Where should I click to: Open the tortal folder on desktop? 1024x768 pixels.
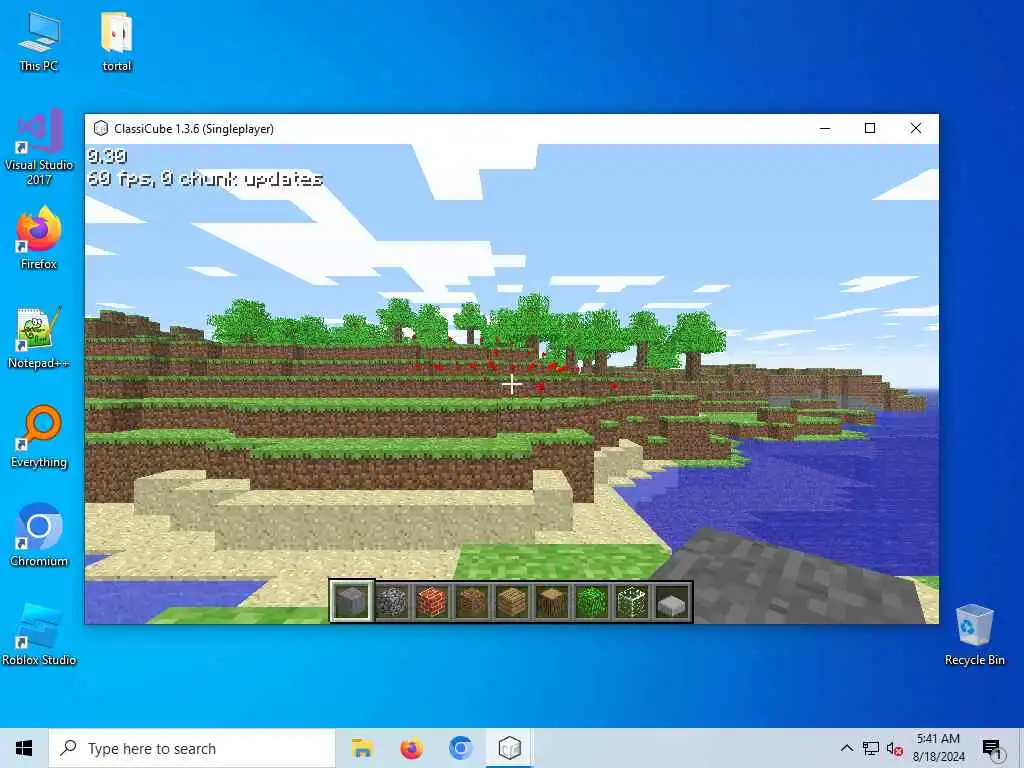(x=117, y=40)
